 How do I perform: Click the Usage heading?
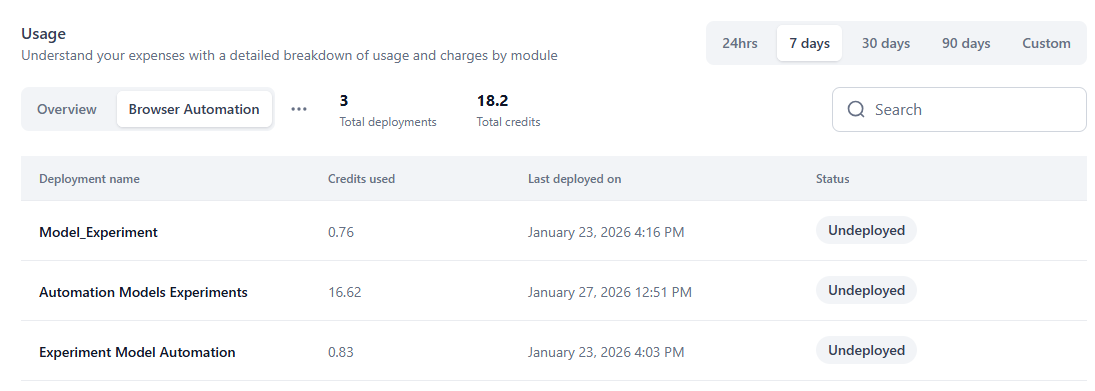43,34
